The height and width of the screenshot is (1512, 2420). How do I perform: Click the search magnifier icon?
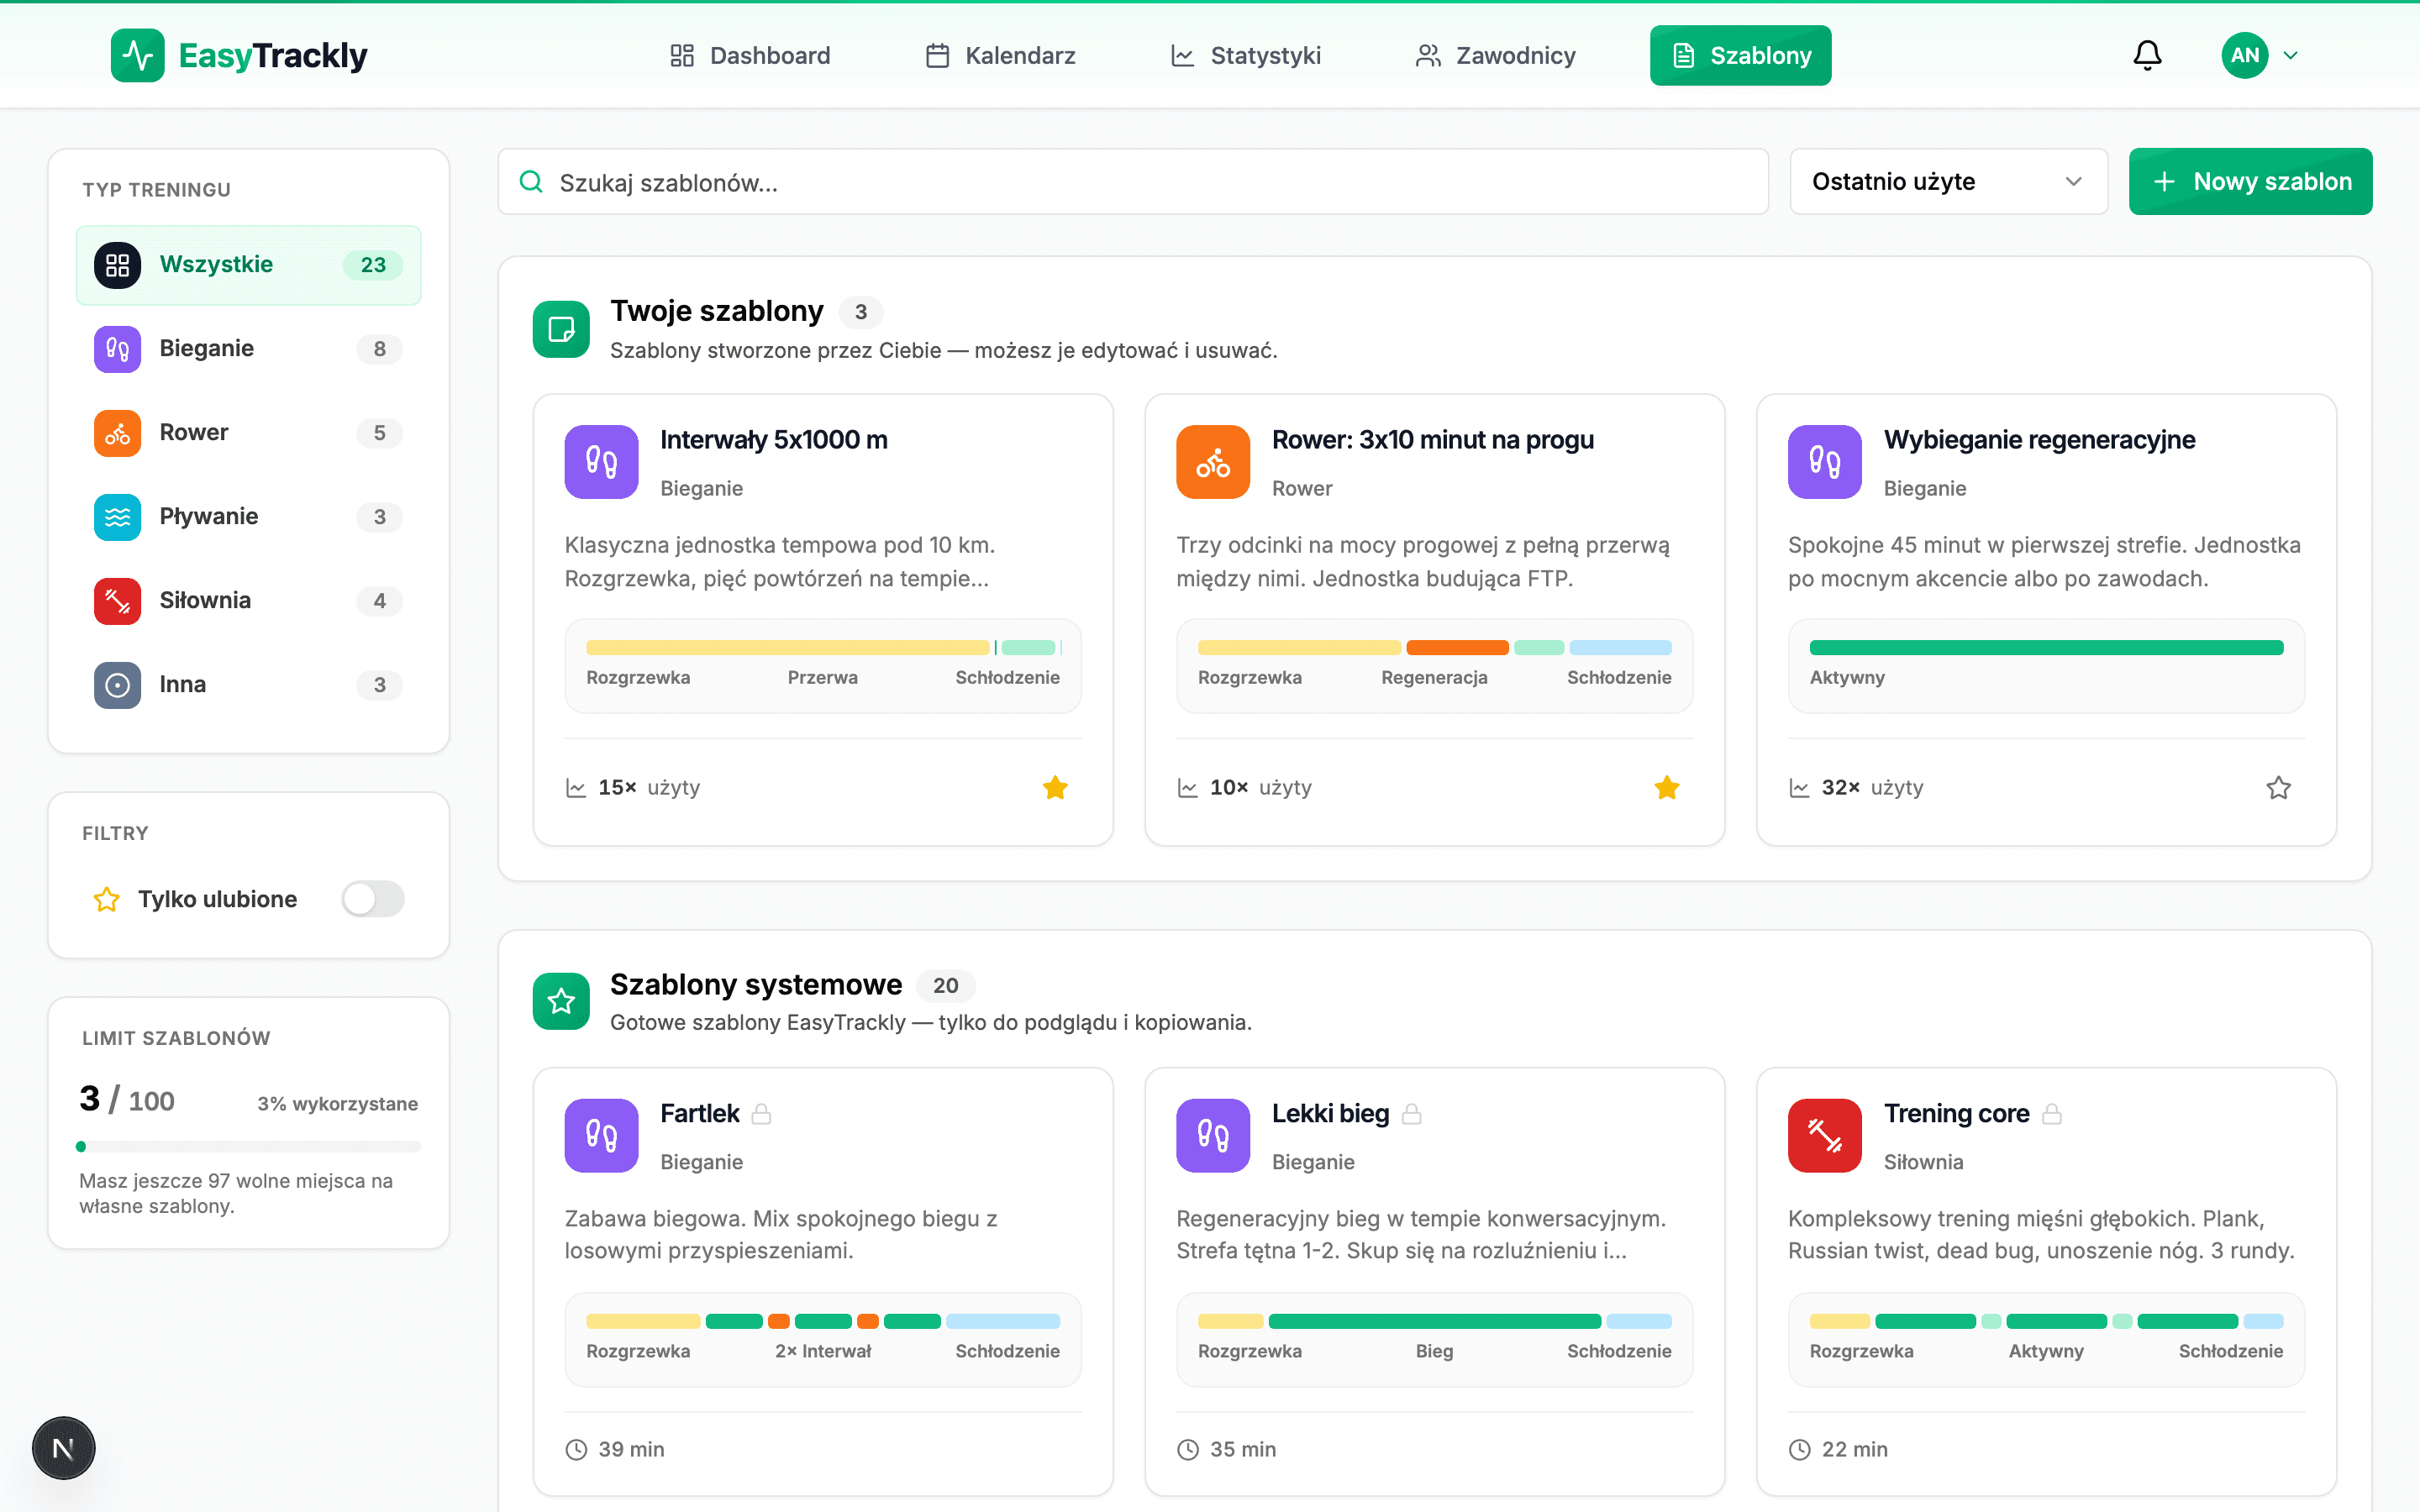coord(531,182)
